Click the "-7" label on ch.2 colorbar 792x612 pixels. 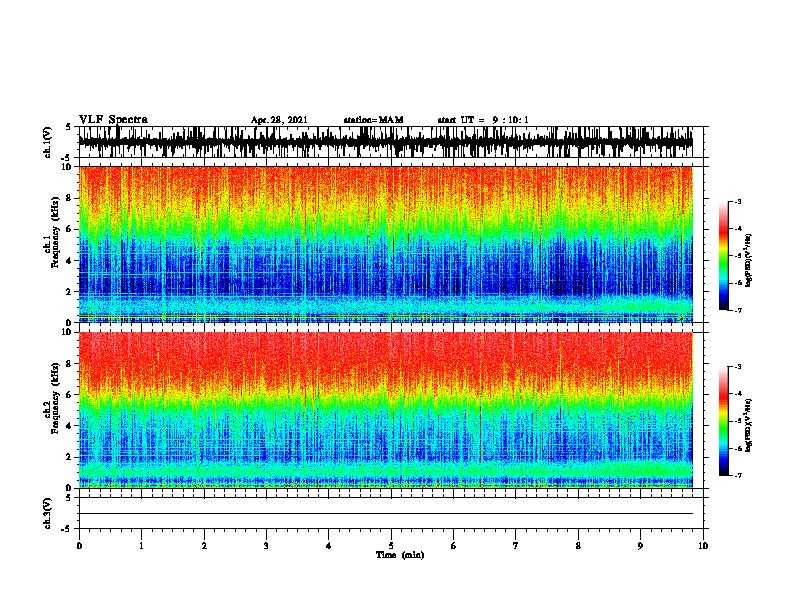click(x=737, y=475)
